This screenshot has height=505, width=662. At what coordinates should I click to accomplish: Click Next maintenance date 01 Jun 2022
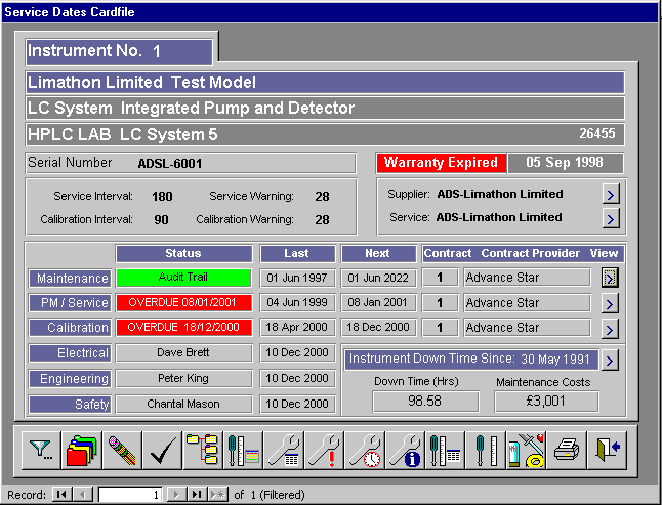[378, 278]
